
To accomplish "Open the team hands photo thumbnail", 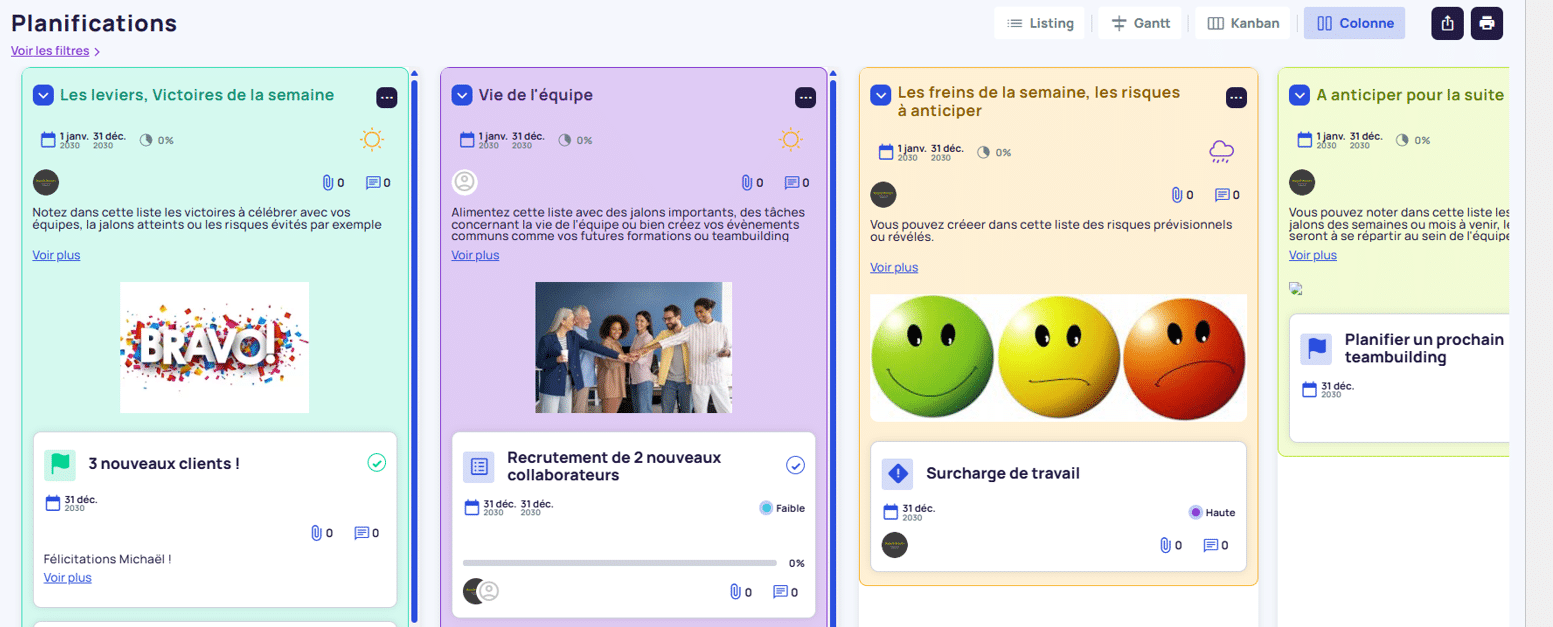I will click(x=633, y=347).
